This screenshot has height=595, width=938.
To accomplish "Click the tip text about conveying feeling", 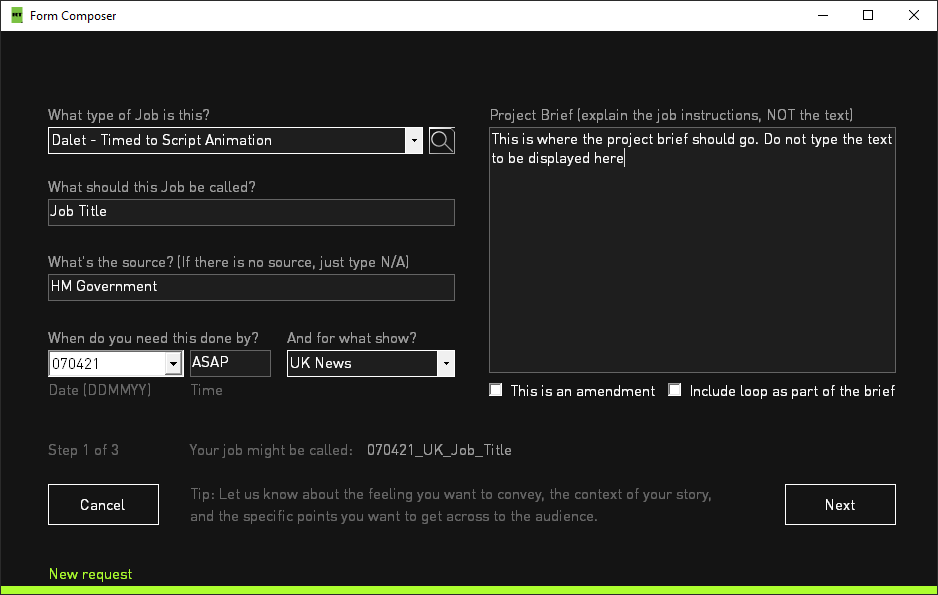I will pos(451,505).
